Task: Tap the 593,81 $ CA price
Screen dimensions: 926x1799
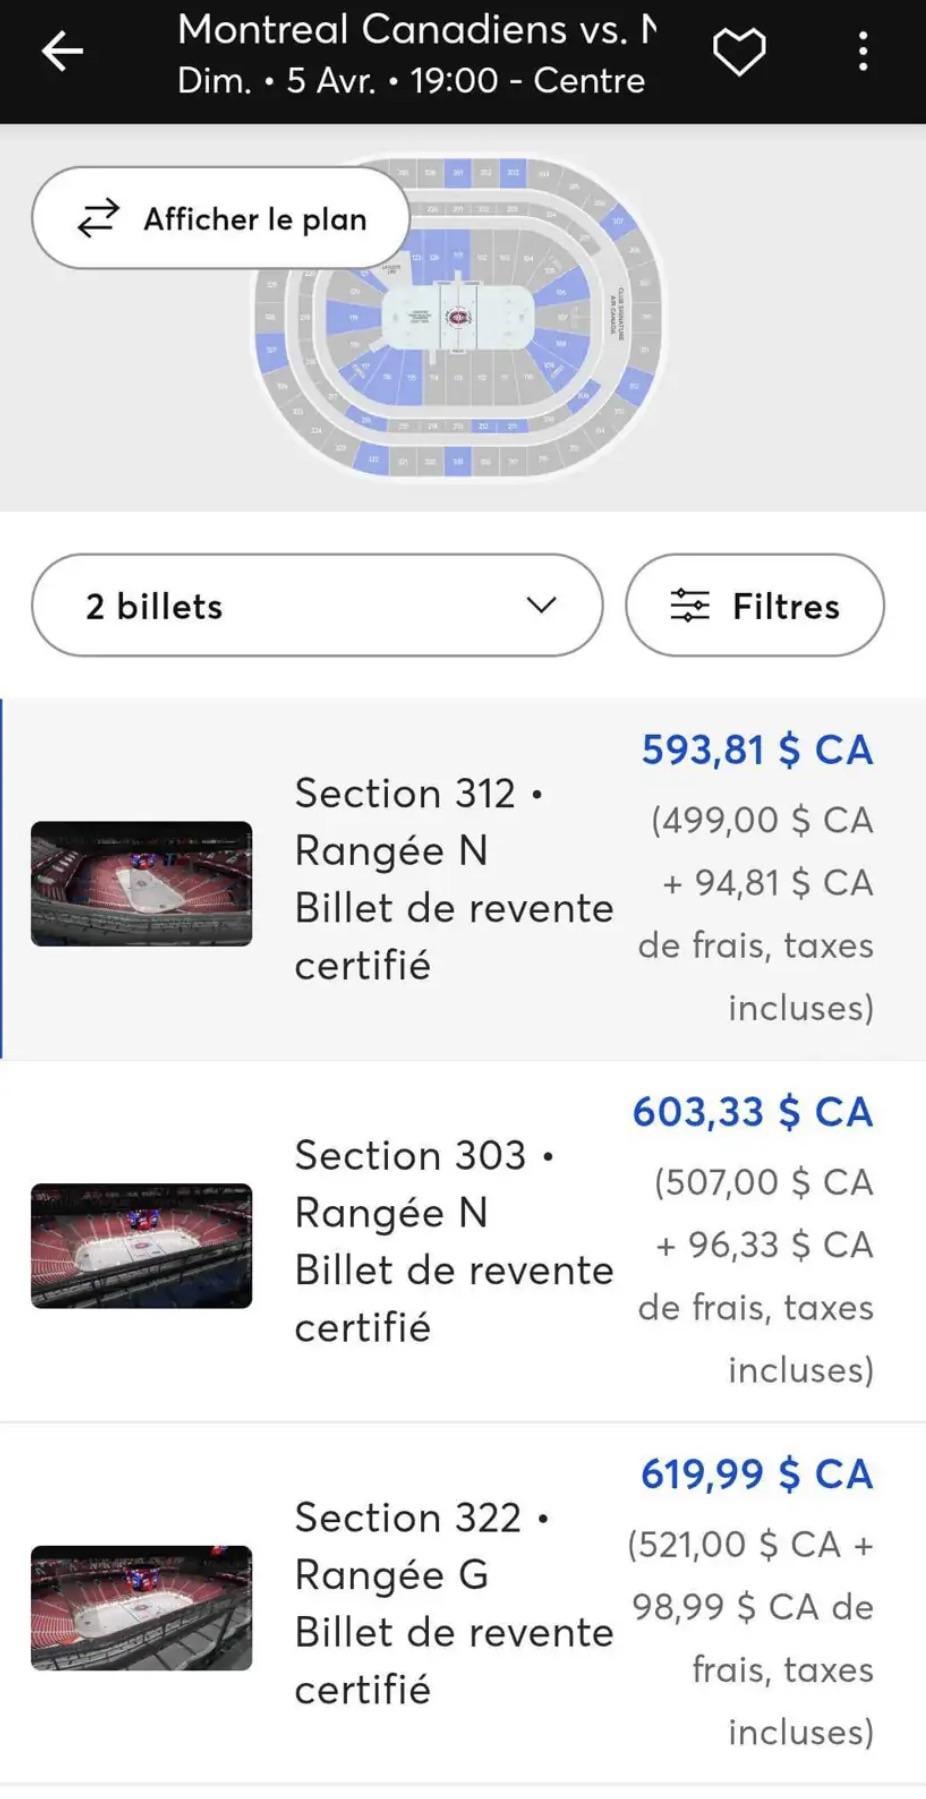Action: point(757,750)
